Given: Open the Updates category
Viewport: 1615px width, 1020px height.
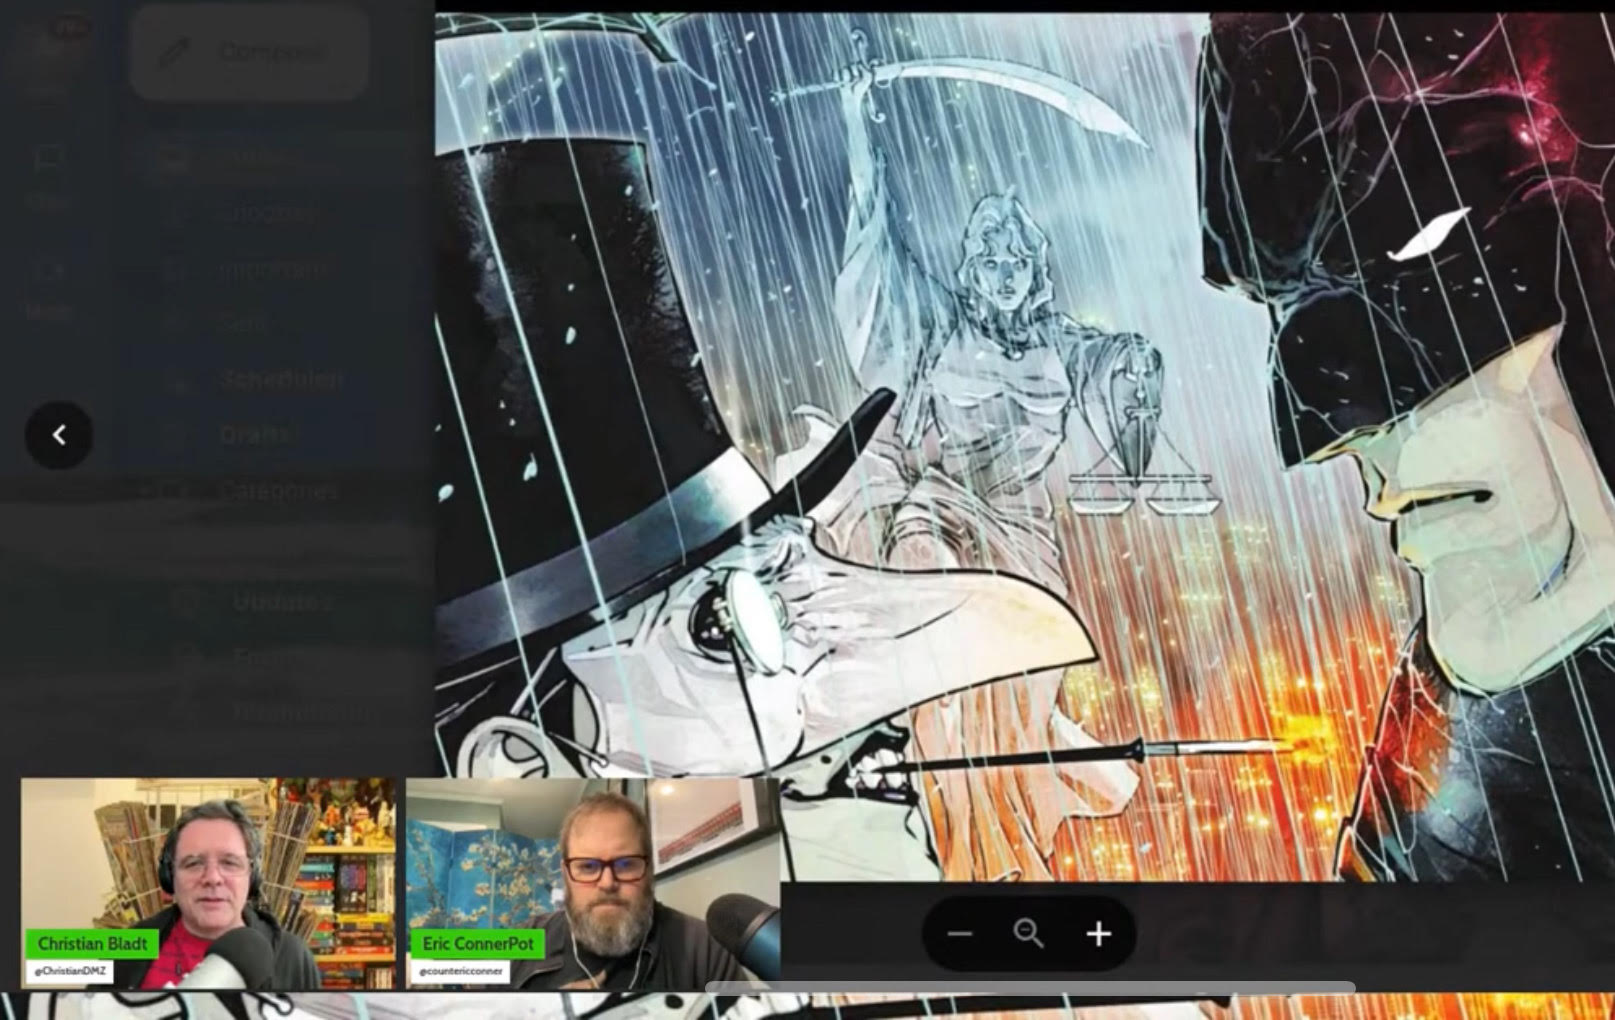Looking at the screenshot, I should coord(281,601).
